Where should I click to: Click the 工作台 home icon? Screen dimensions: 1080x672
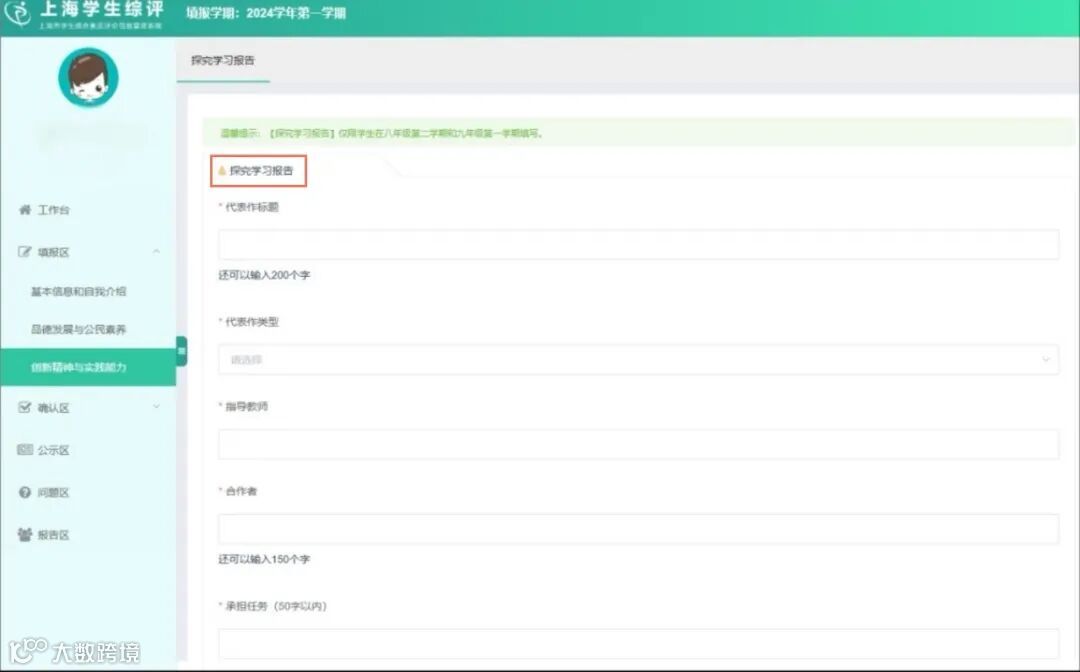(x=25, y=209)
